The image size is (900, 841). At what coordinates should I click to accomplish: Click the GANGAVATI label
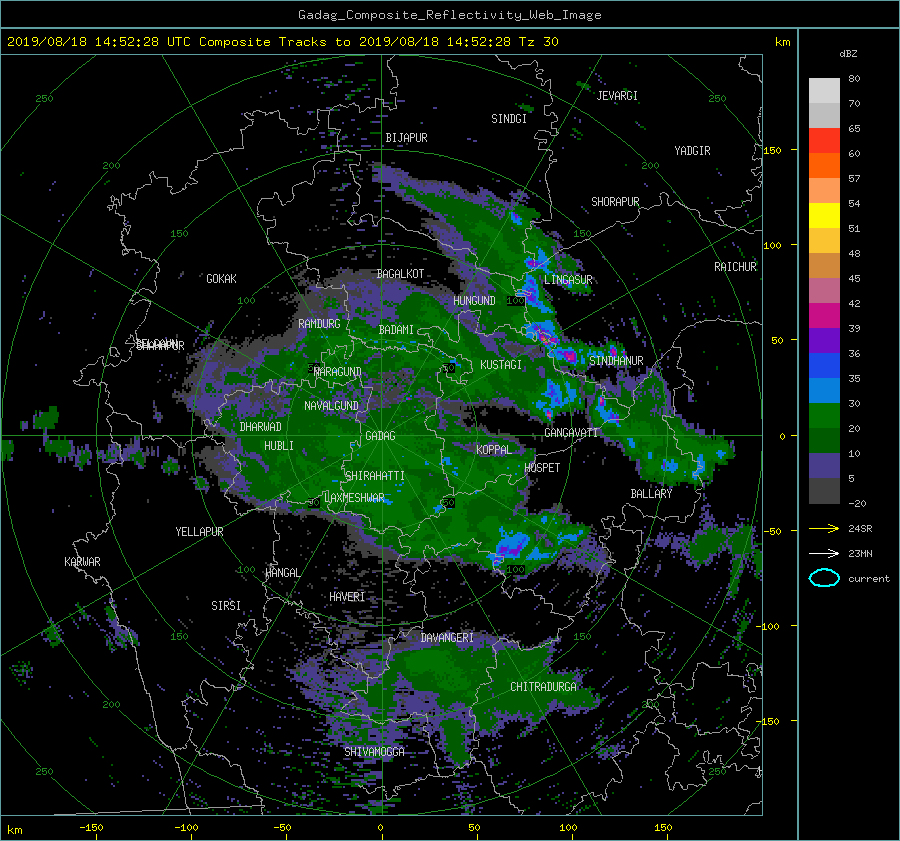[x=571, y=433]
